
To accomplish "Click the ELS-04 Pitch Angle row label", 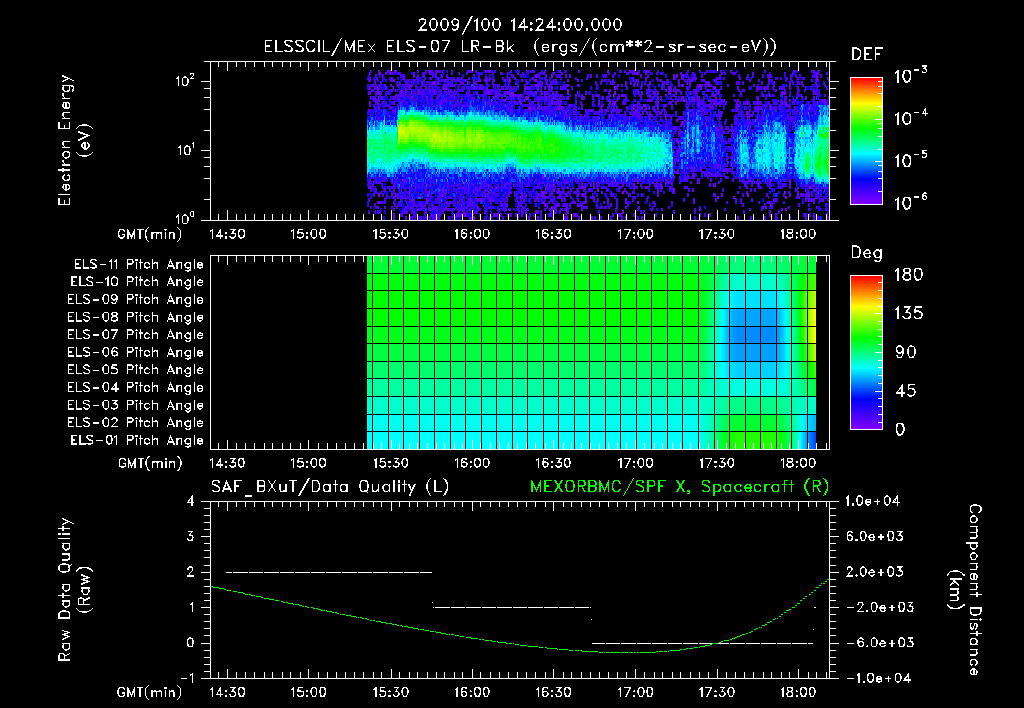I will (136, 387).
